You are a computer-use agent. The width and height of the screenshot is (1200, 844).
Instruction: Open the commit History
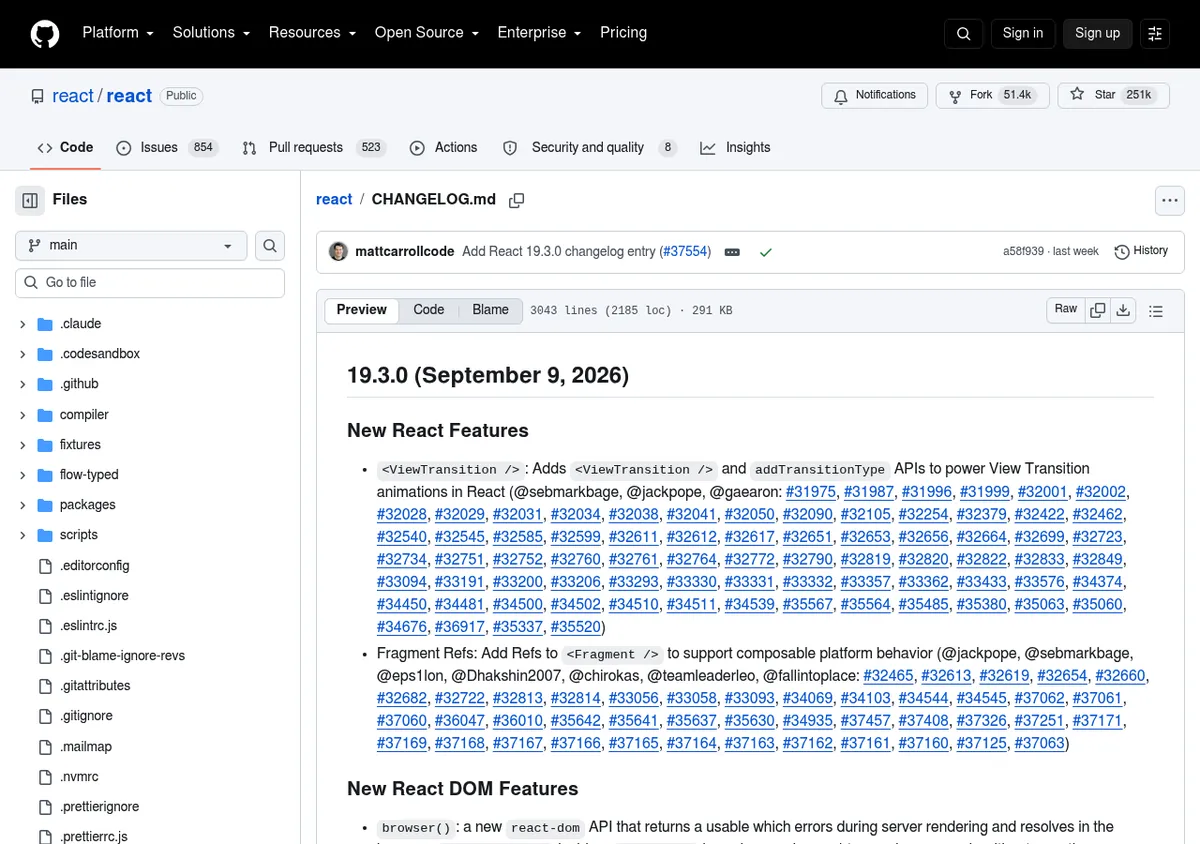point(1141,251)
